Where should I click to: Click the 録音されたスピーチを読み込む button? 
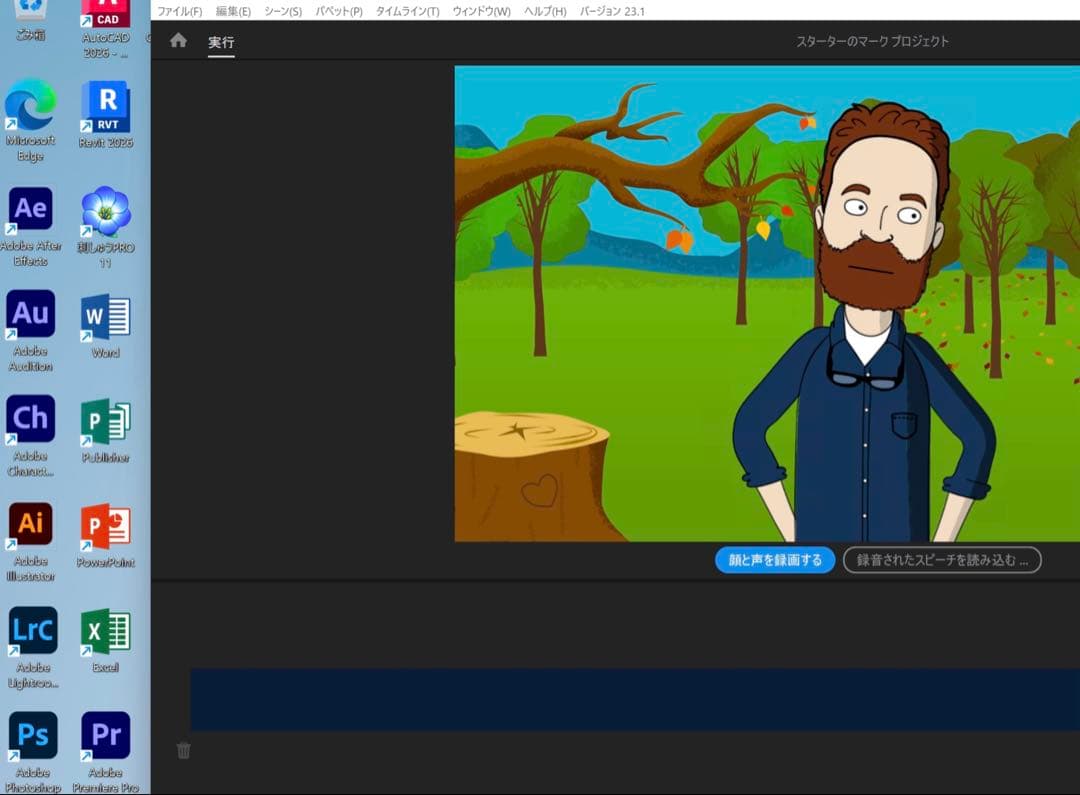pos(942,560)
